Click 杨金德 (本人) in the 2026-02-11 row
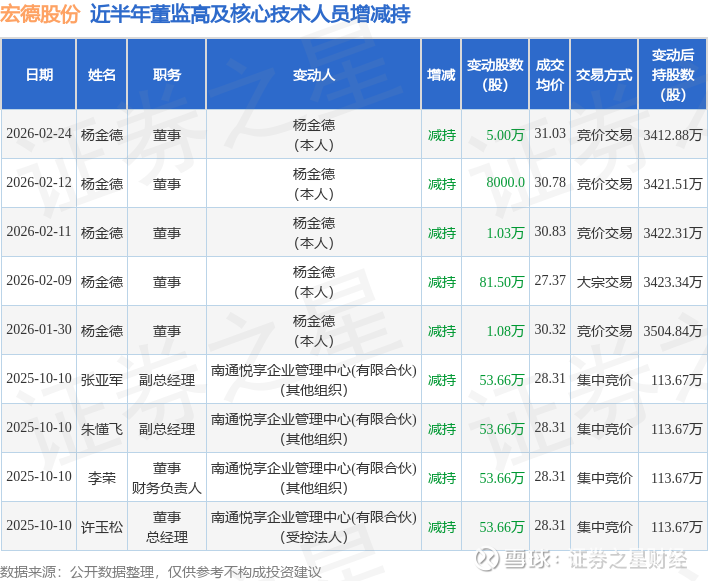 point(314,232)
